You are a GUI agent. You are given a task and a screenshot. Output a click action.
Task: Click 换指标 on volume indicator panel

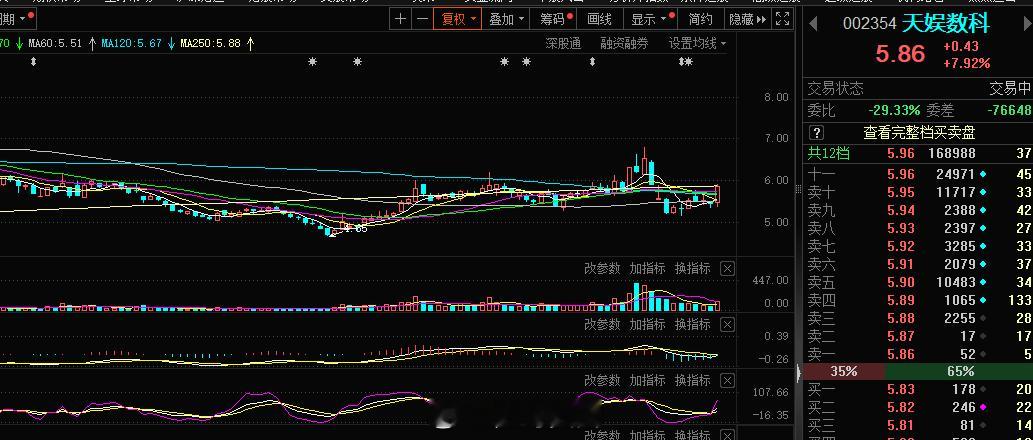(692, 269)
